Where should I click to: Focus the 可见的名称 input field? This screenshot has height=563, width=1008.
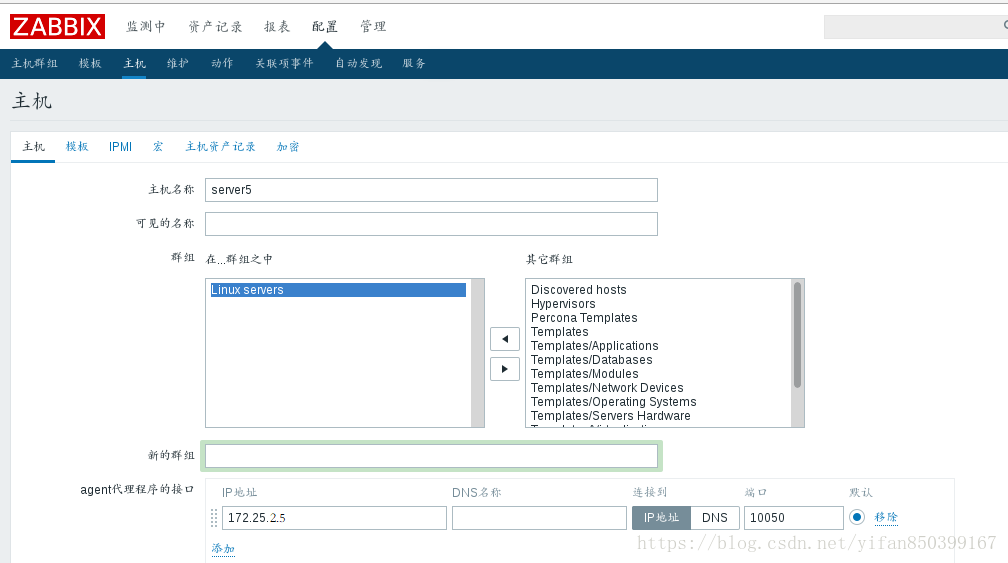coord(431,224)
